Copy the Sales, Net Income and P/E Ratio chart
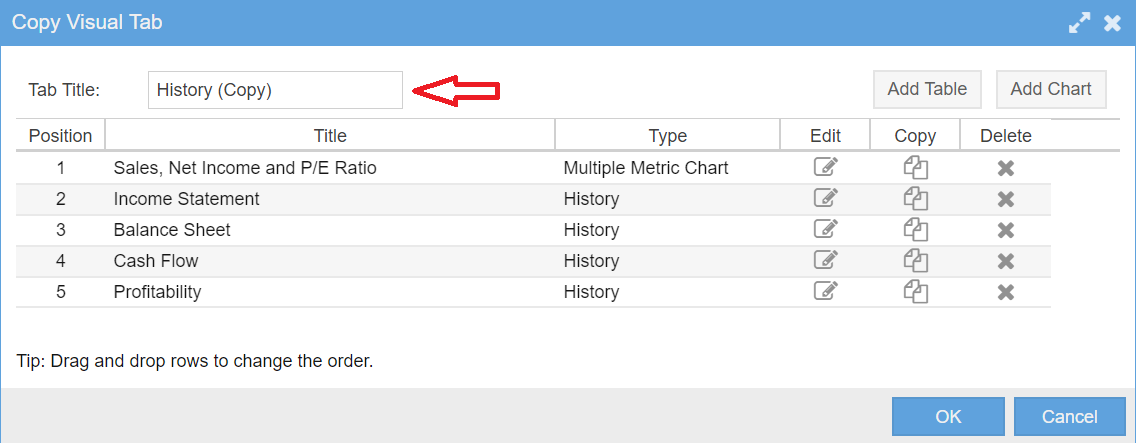 (916, 168)
